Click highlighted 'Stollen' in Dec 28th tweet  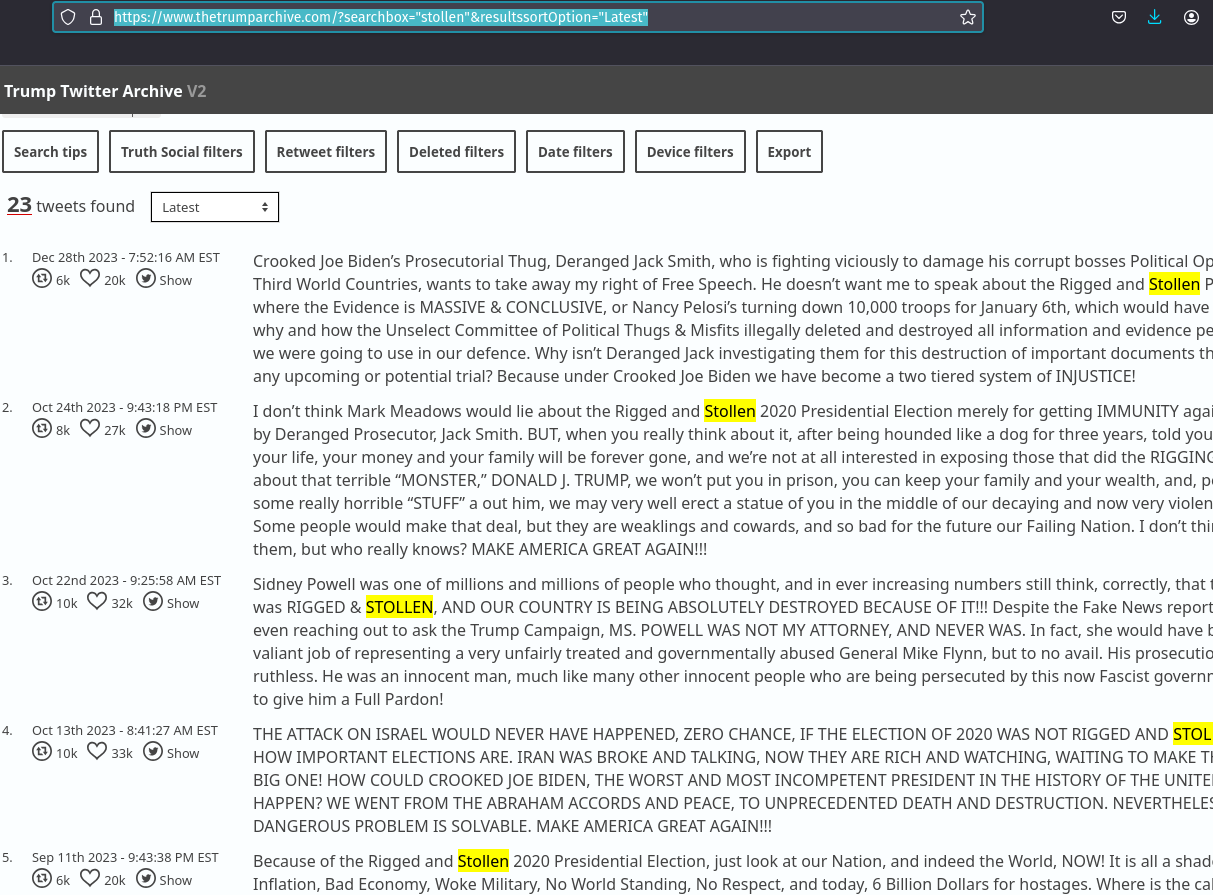coord(1174,284)
